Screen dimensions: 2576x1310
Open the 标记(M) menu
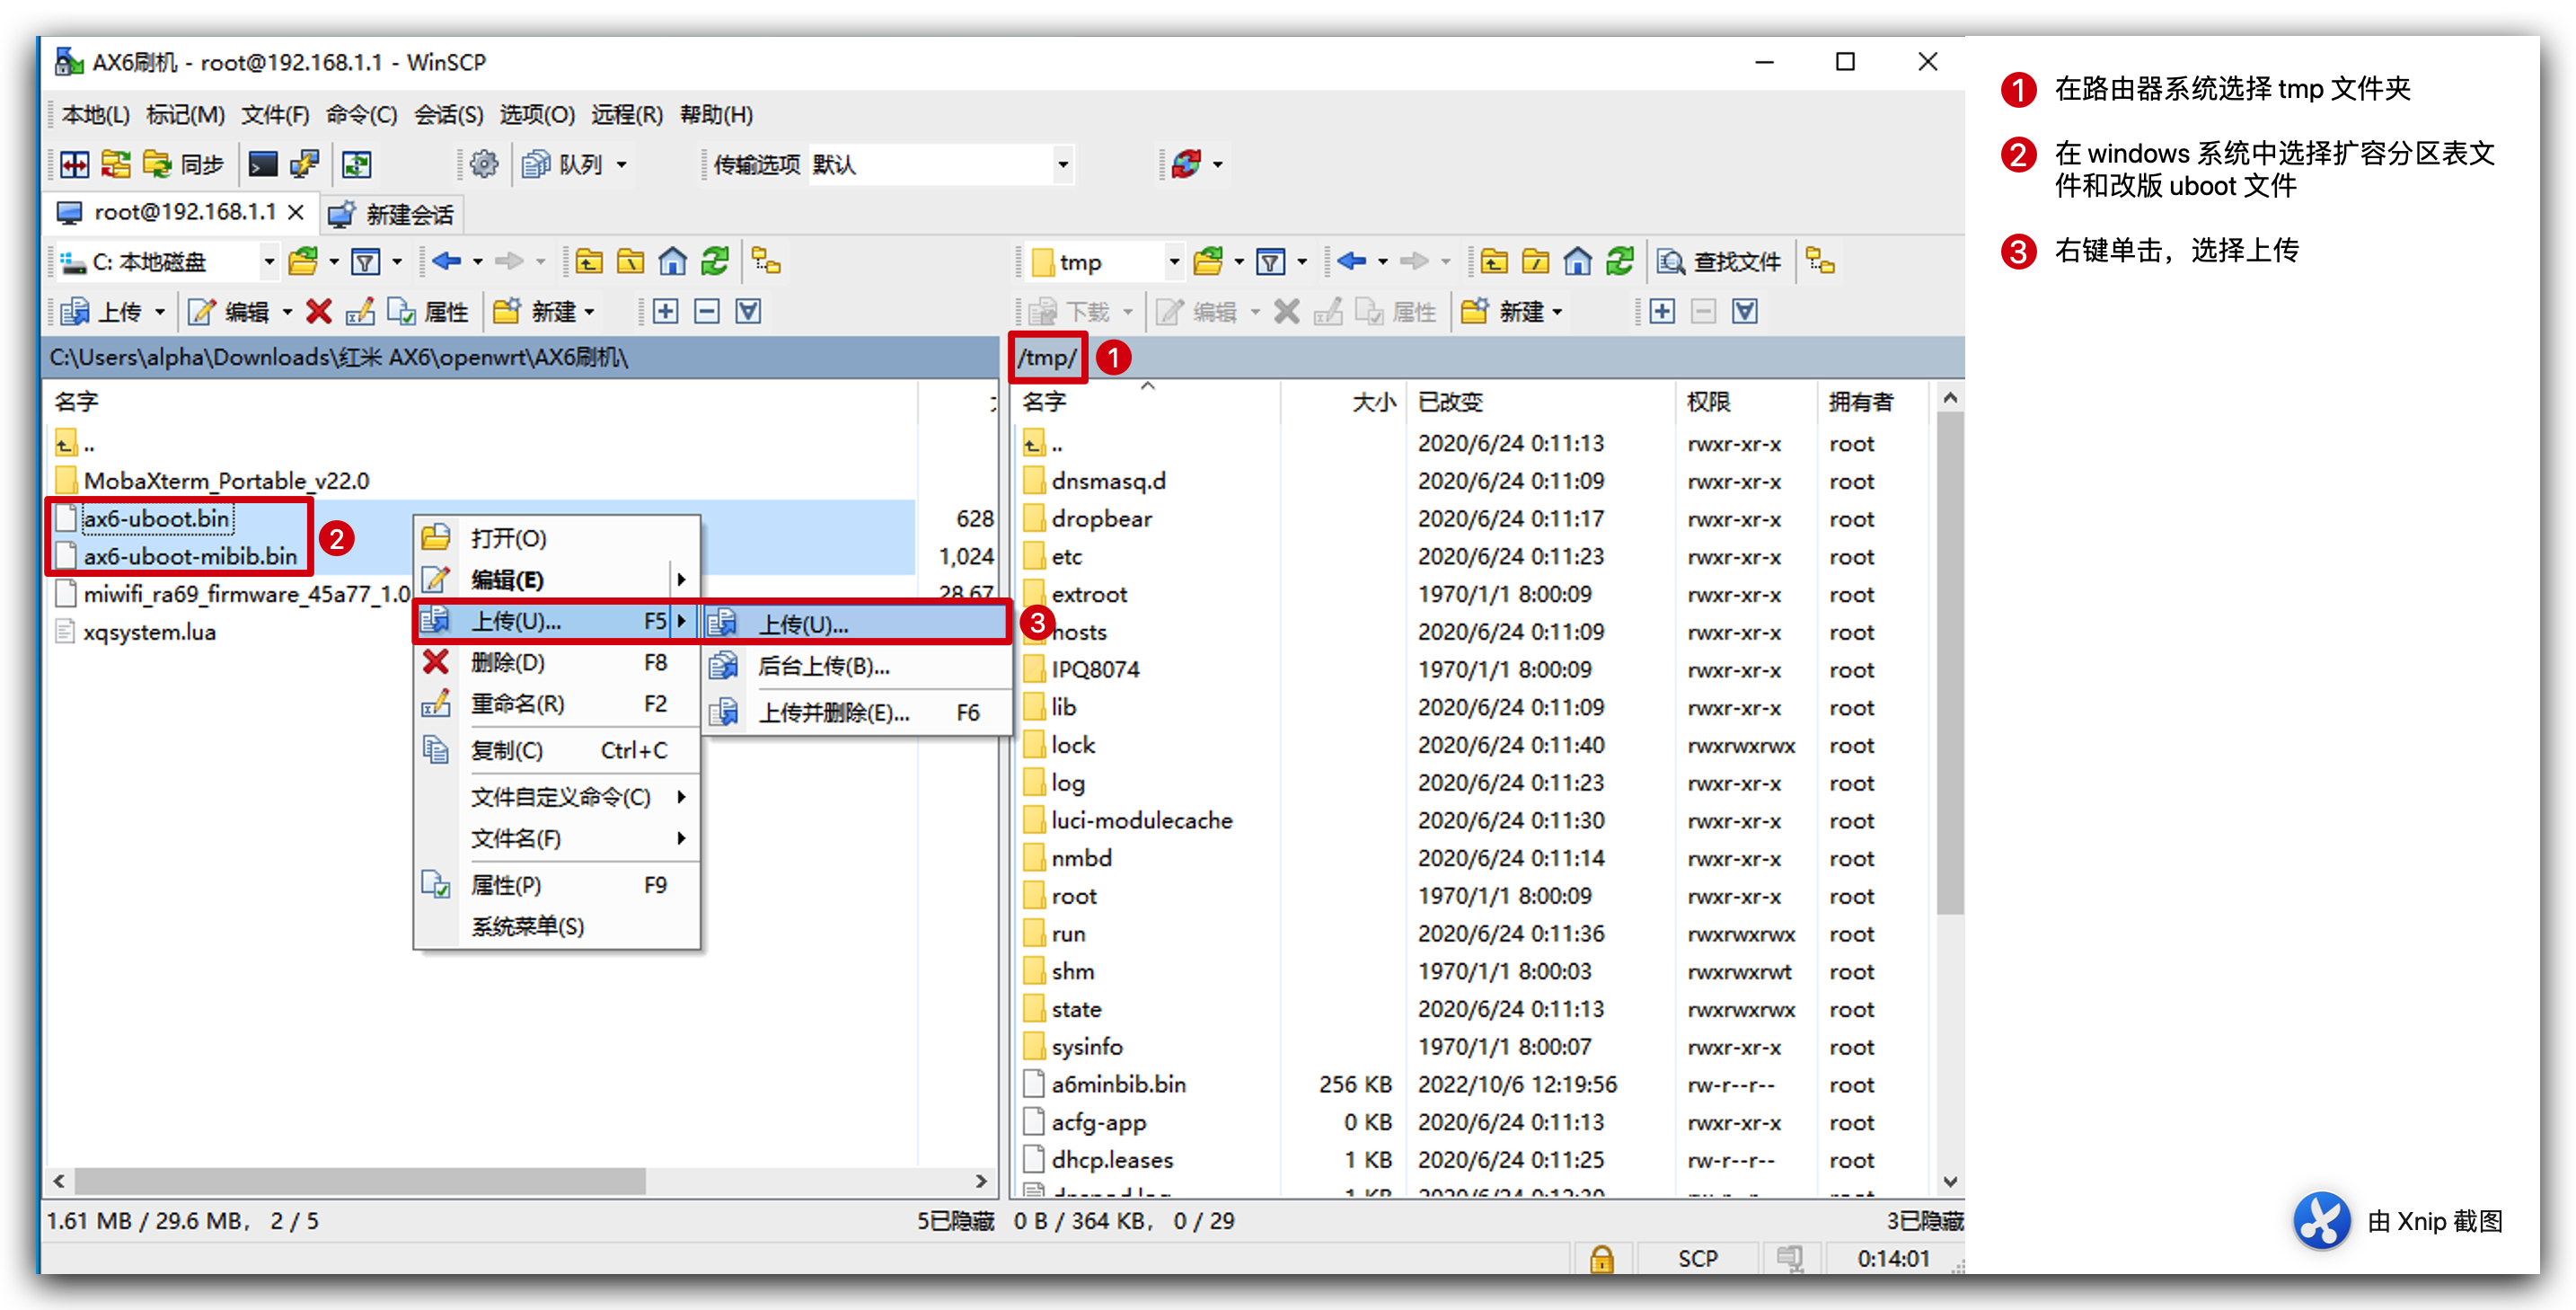[185, 115]
